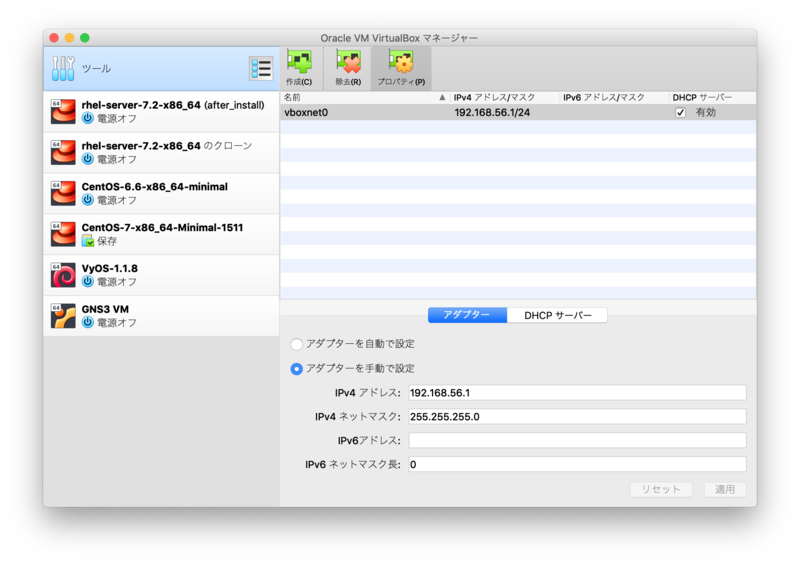Click power-off icon of rhel-server clone

88,159
